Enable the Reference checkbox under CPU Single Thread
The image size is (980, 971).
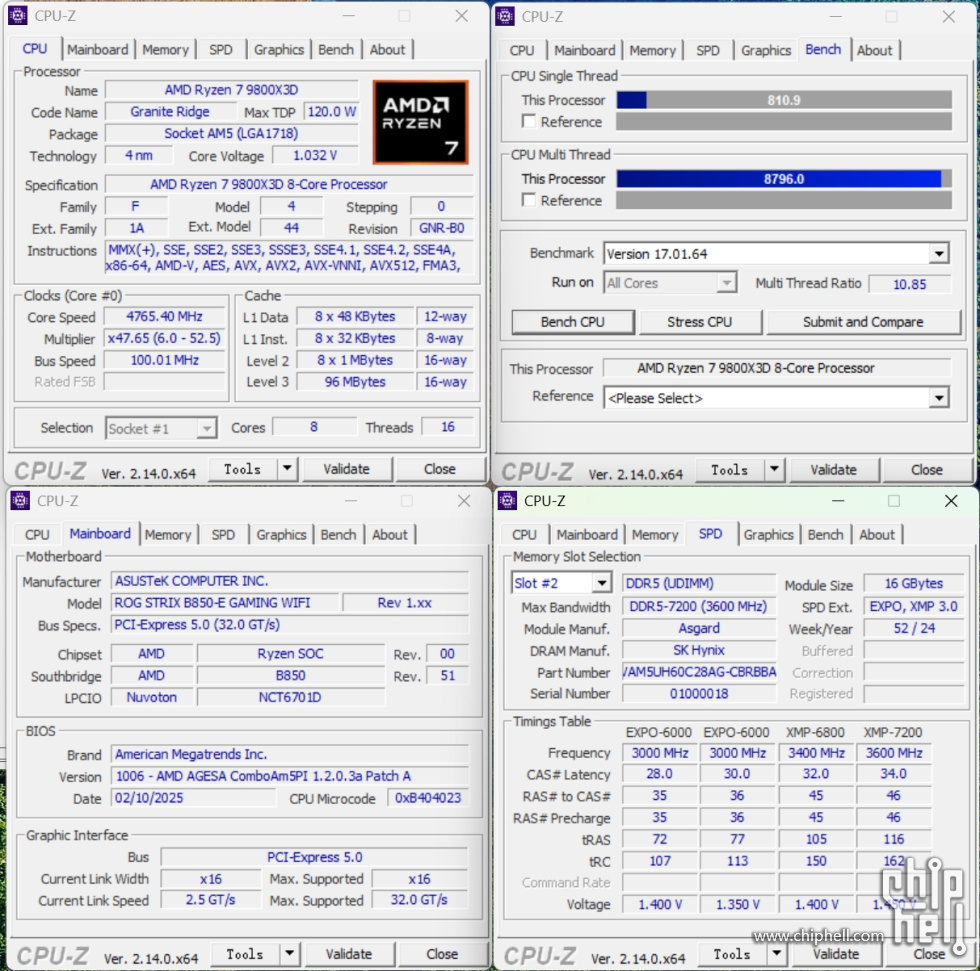[529, 121]
